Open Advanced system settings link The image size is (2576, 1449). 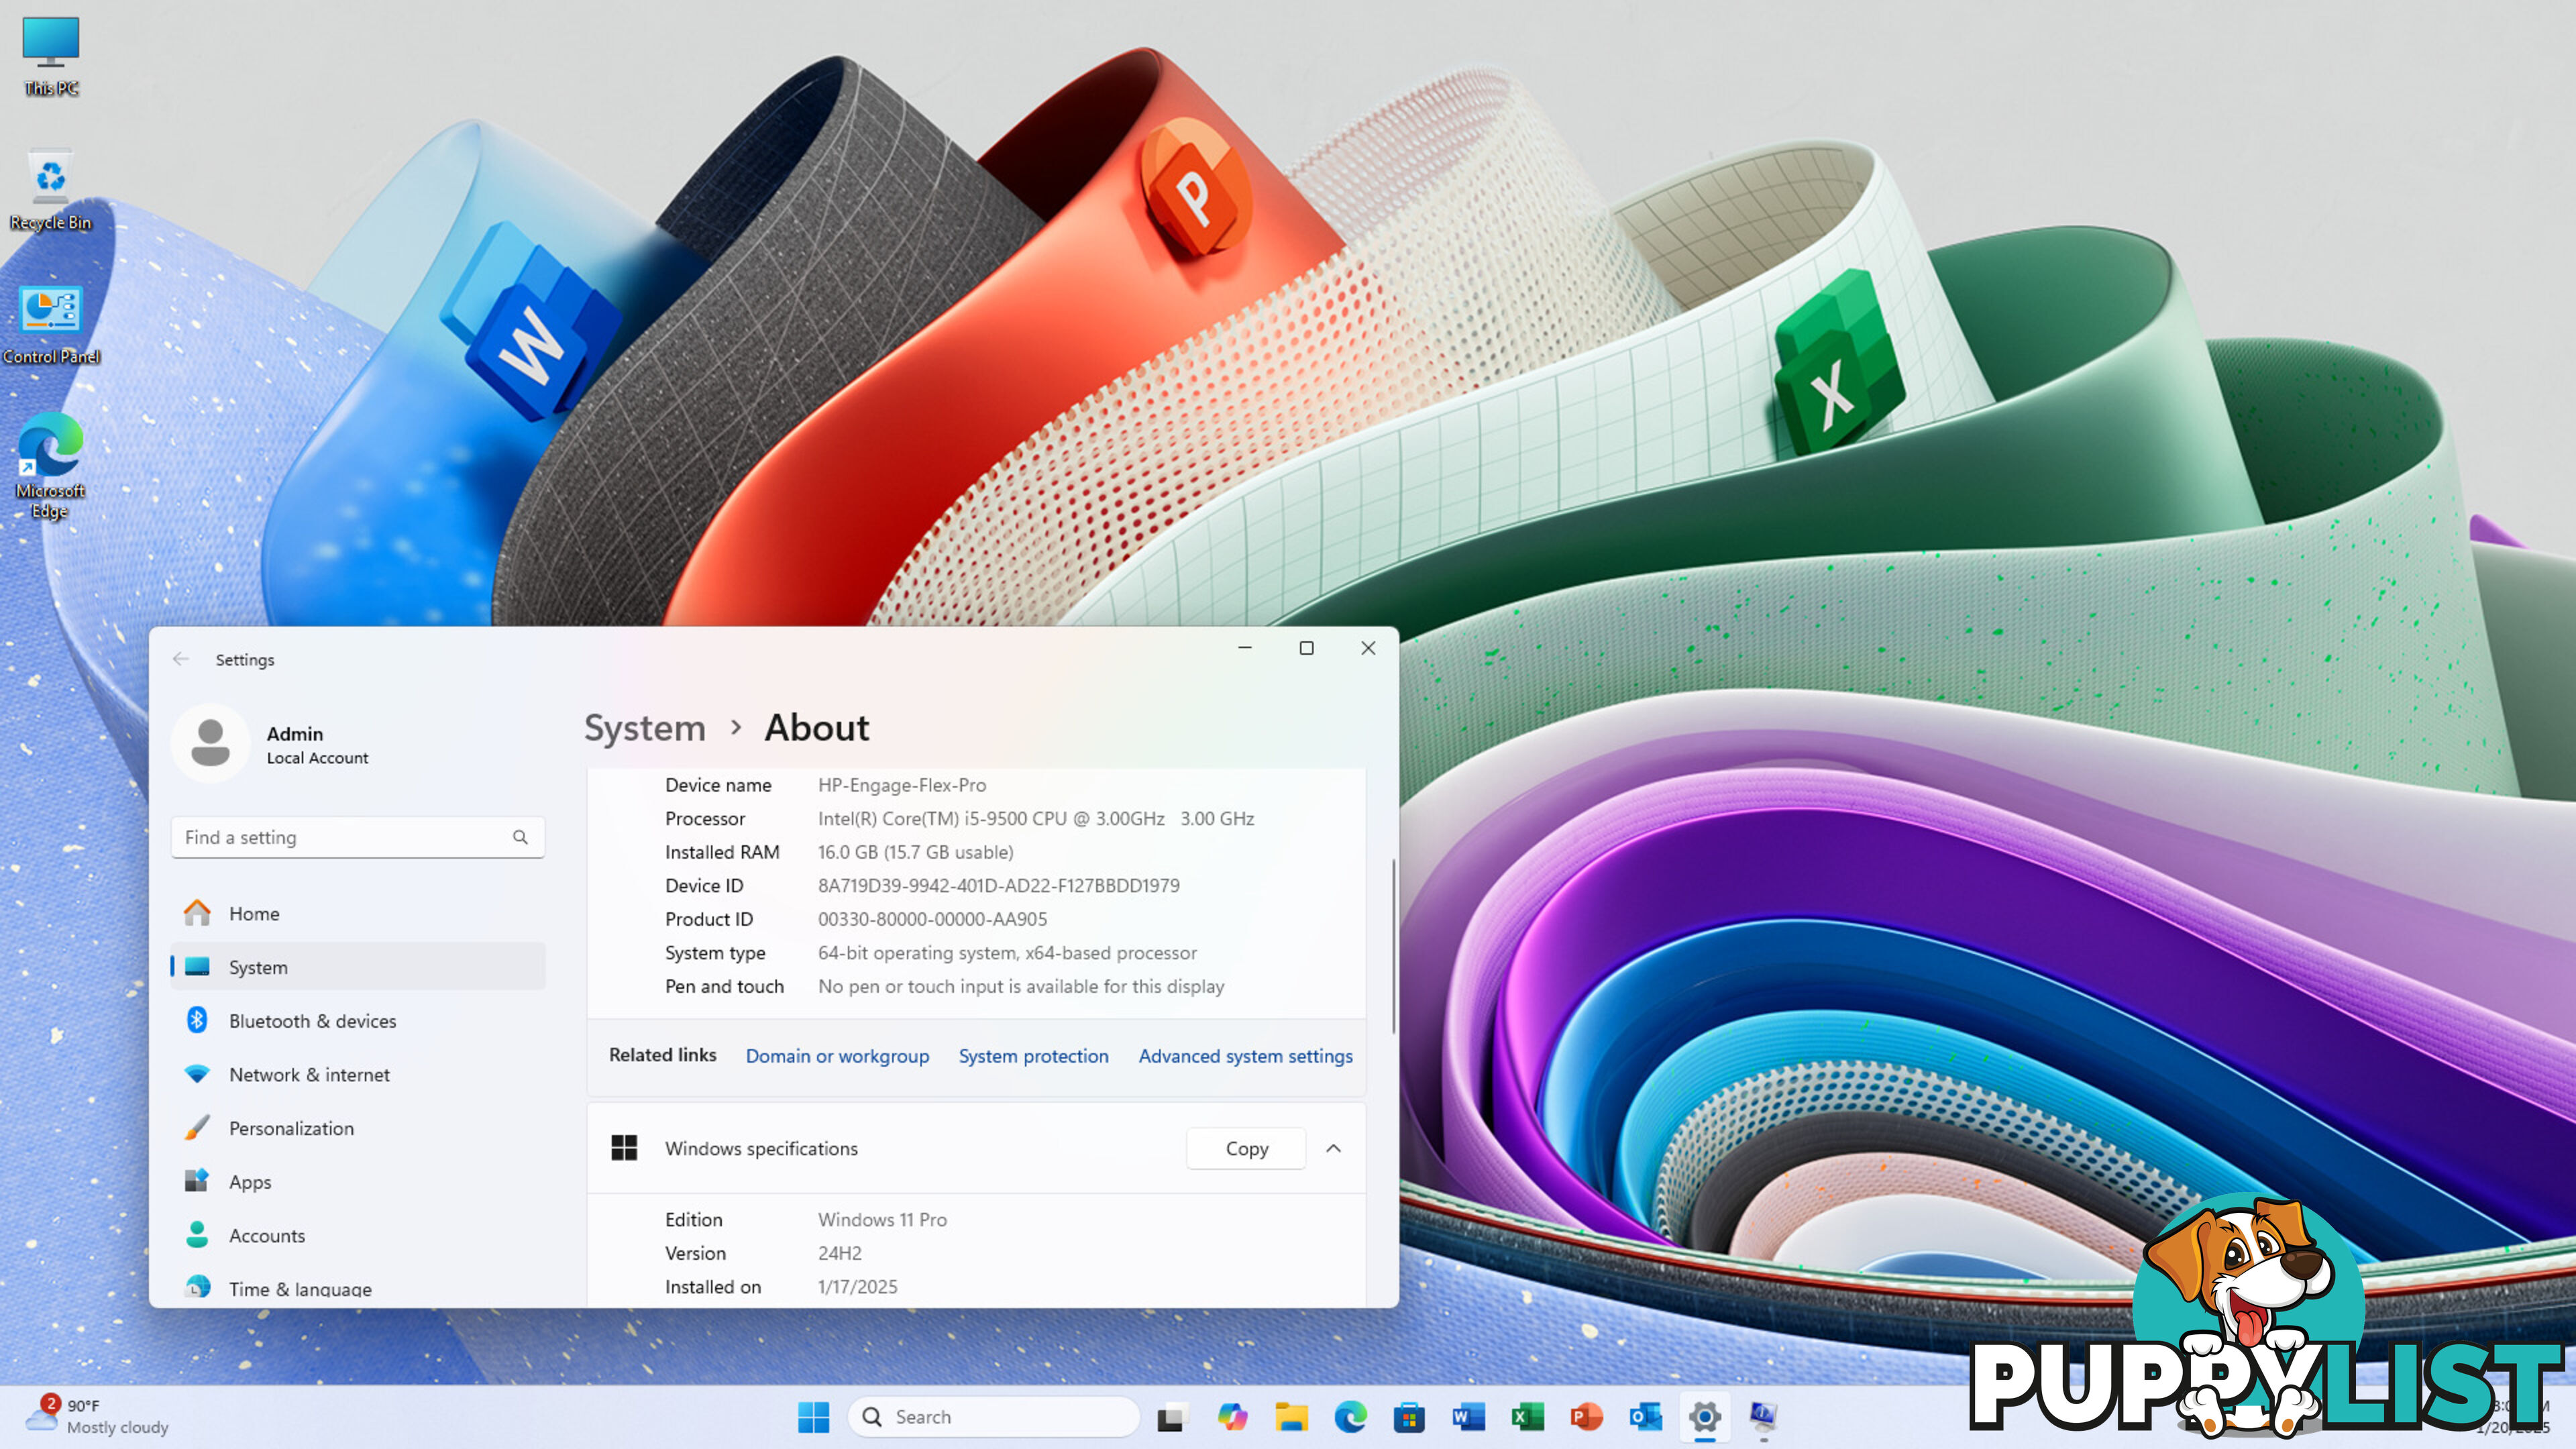tap(1245, 1056)
